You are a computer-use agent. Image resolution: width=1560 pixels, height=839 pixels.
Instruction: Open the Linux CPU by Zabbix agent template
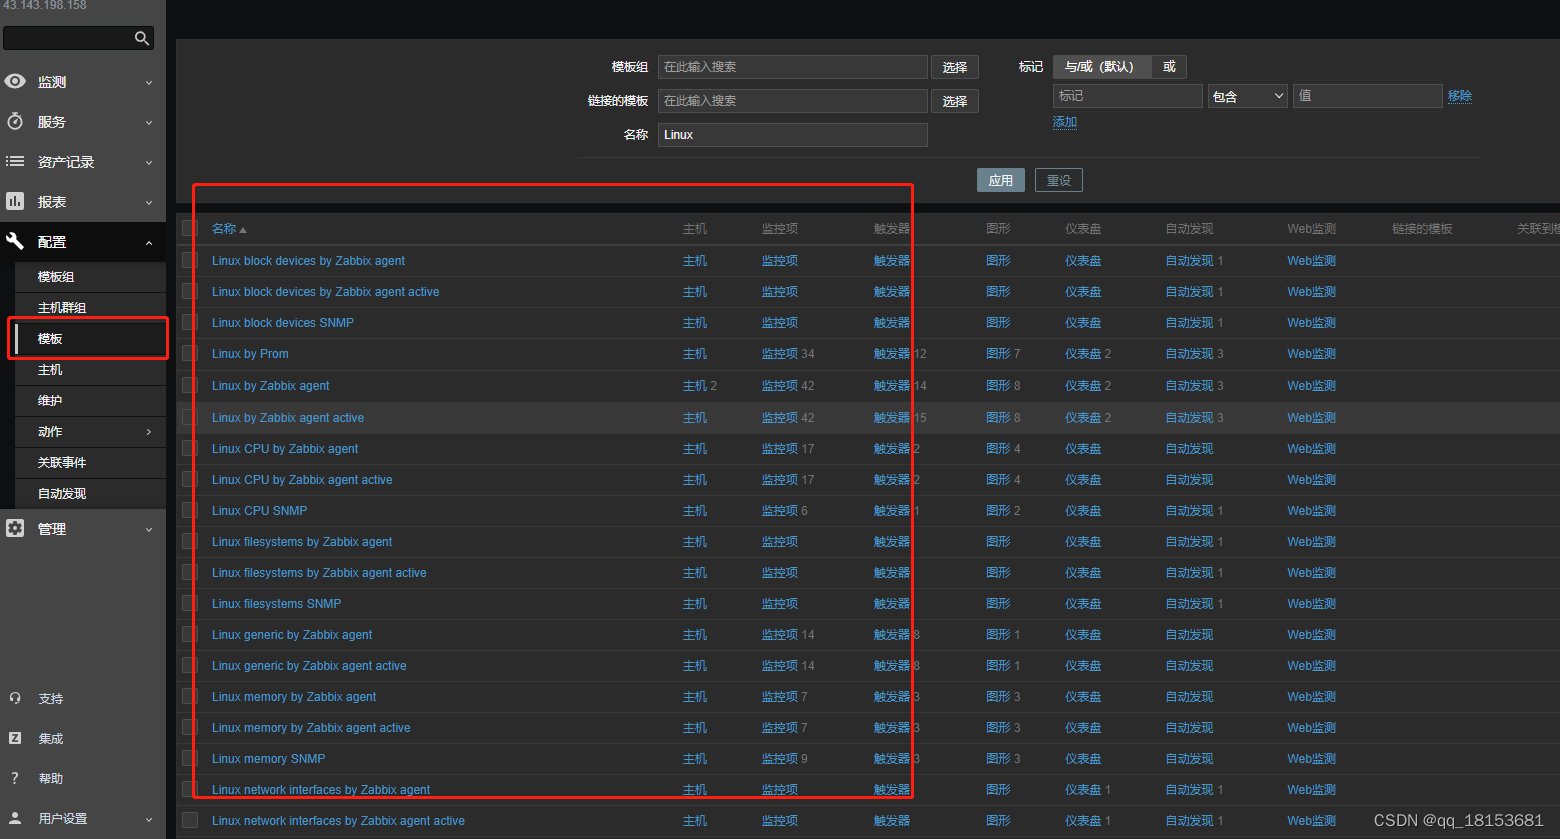coord(285,449)
